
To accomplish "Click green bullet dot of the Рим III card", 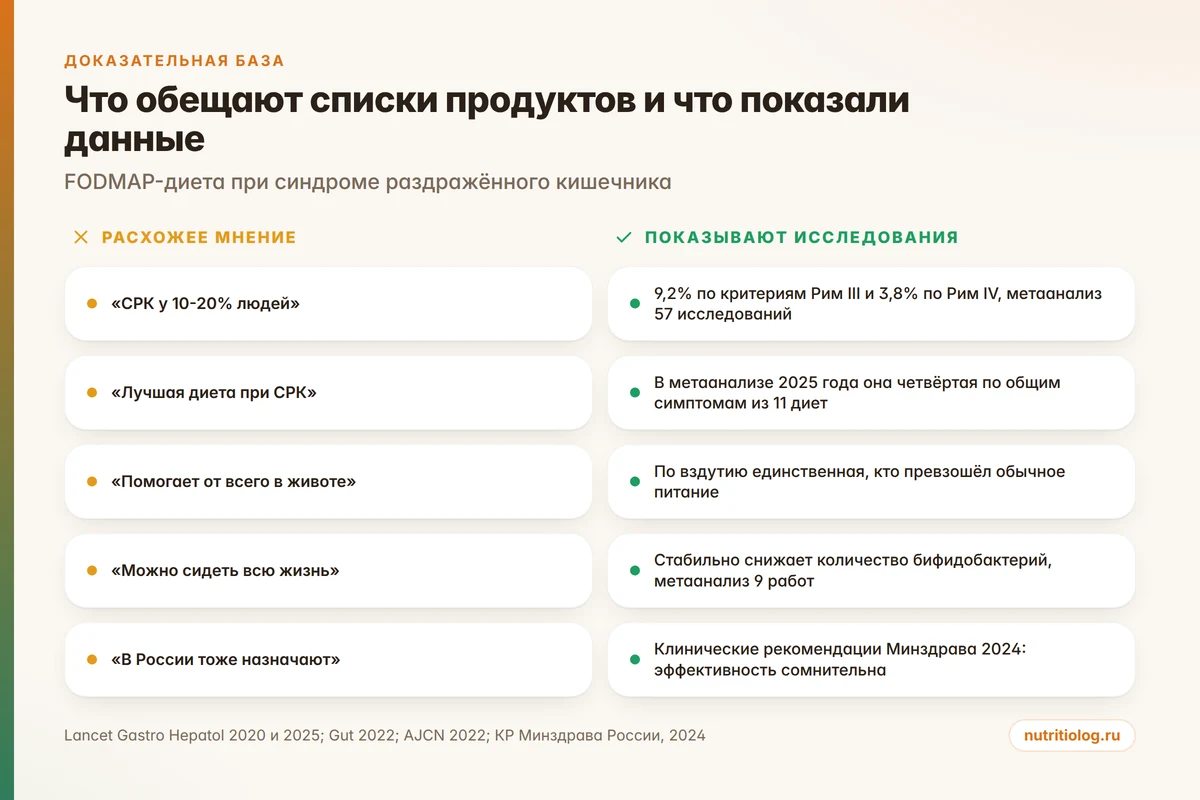I will (x=635, y=304).
